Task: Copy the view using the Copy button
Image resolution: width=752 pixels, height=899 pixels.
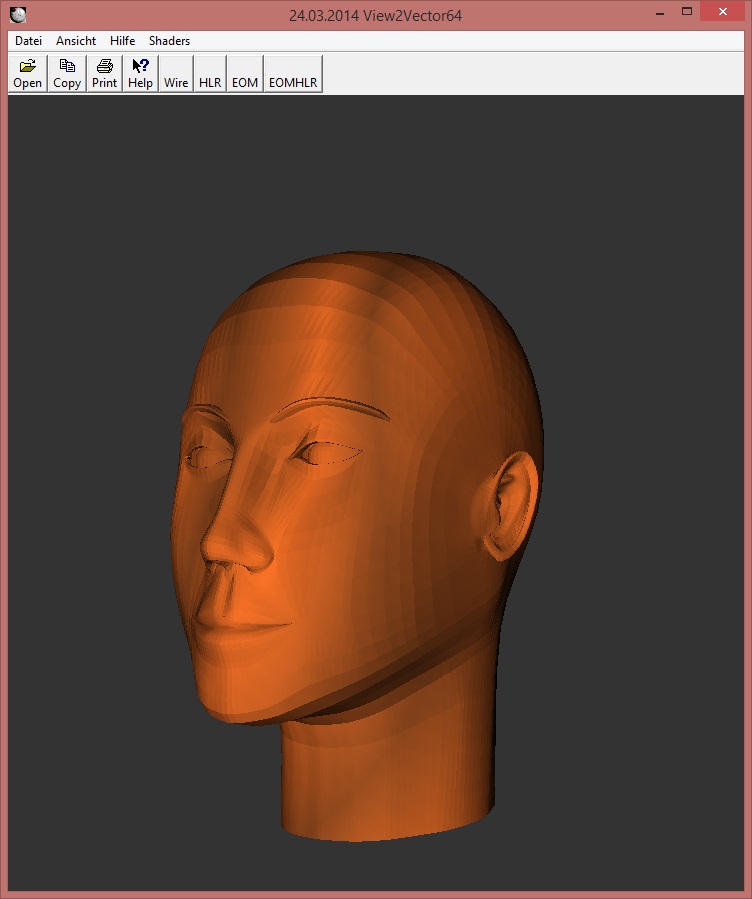Action: (67, 74)
